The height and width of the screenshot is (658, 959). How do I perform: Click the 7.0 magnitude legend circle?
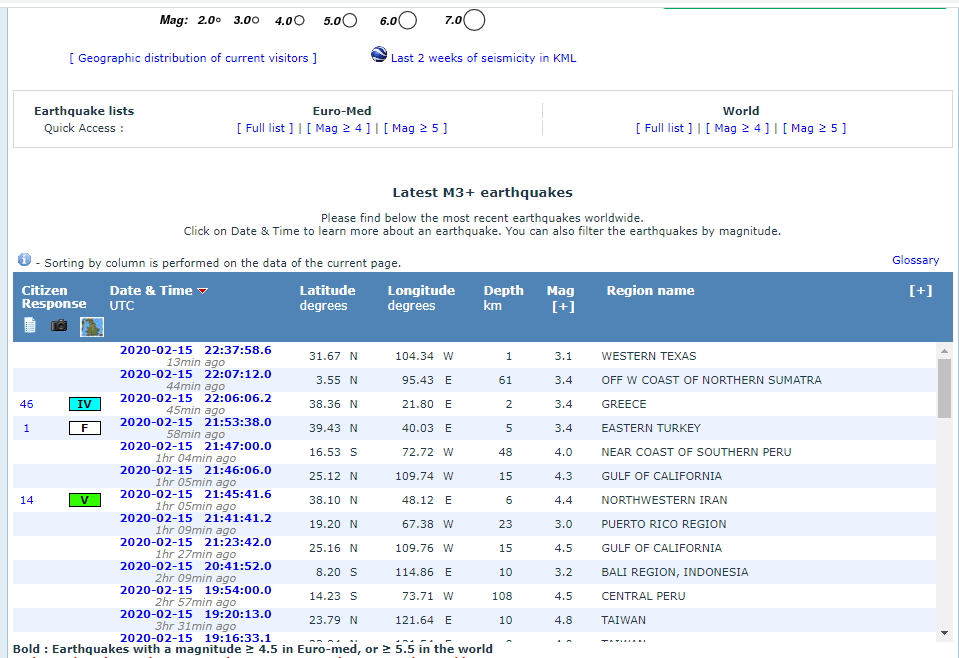pos(474,20)
